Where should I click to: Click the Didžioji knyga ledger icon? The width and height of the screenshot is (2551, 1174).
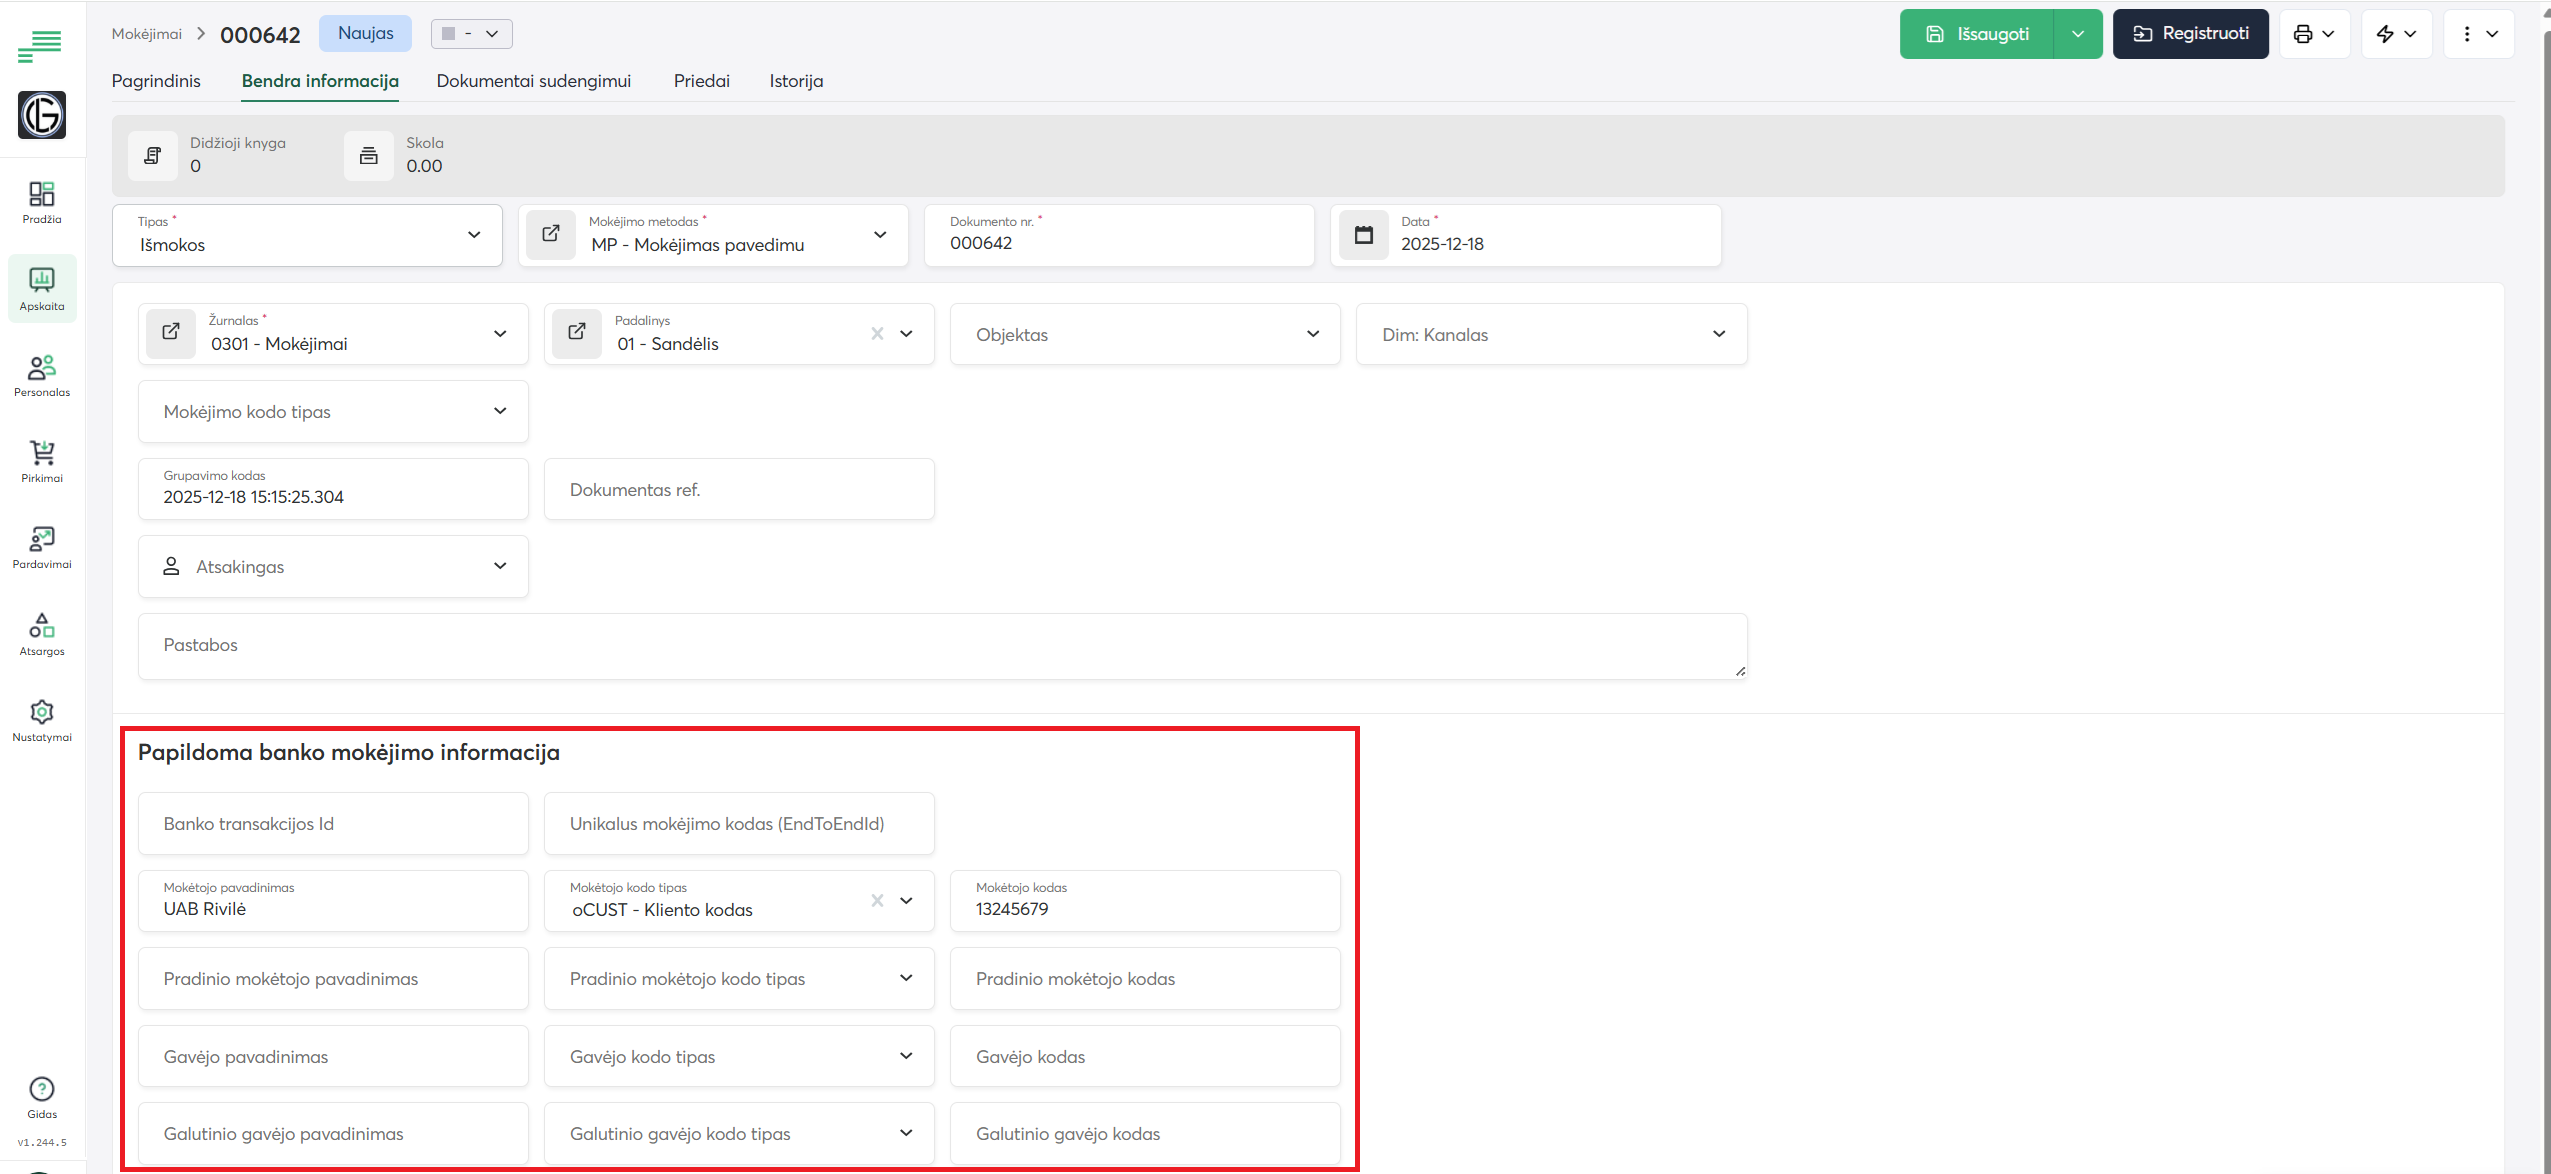pyautogui.click(x=153, y=156)
